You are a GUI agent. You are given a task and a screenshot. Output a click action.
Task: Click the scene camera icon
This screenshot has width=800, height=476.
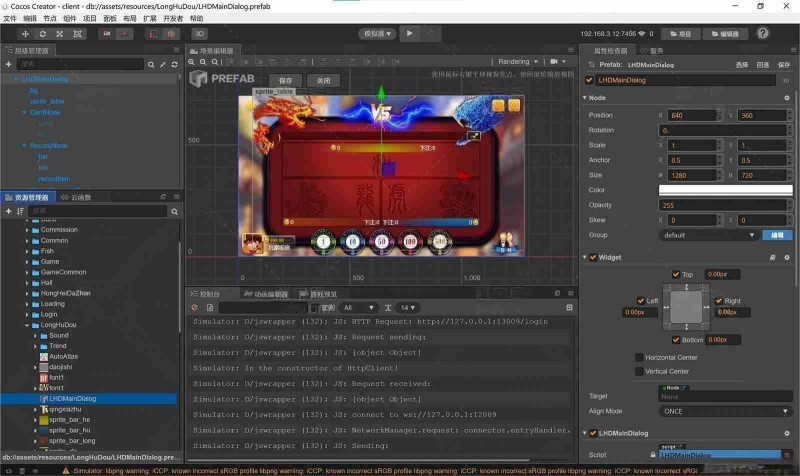(x=554, y=61)
